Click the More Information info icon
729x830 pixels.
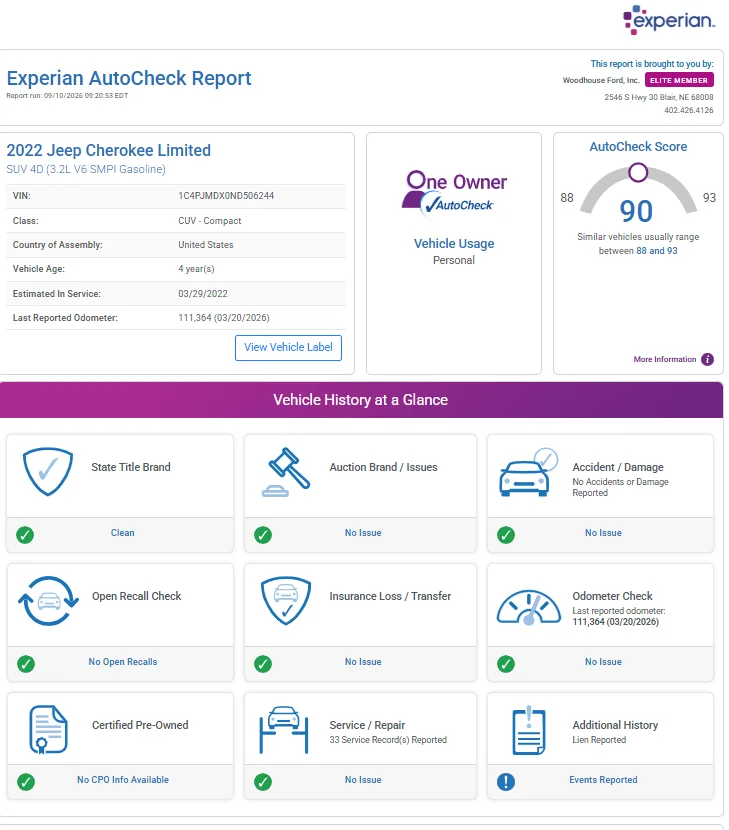(x=707, y=359)
